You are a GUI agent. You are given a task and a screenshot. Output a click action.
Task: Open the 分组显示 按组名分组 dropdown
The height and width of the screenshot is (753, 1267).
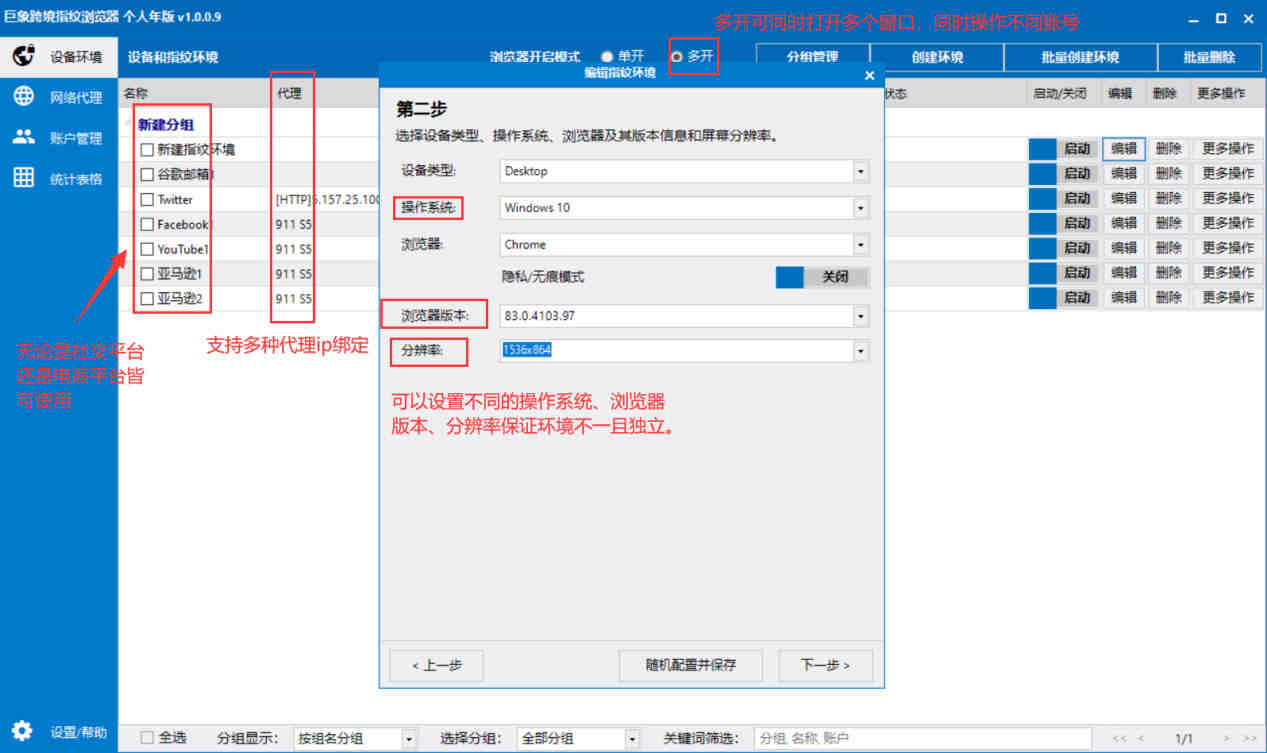(x=408, y=739)
